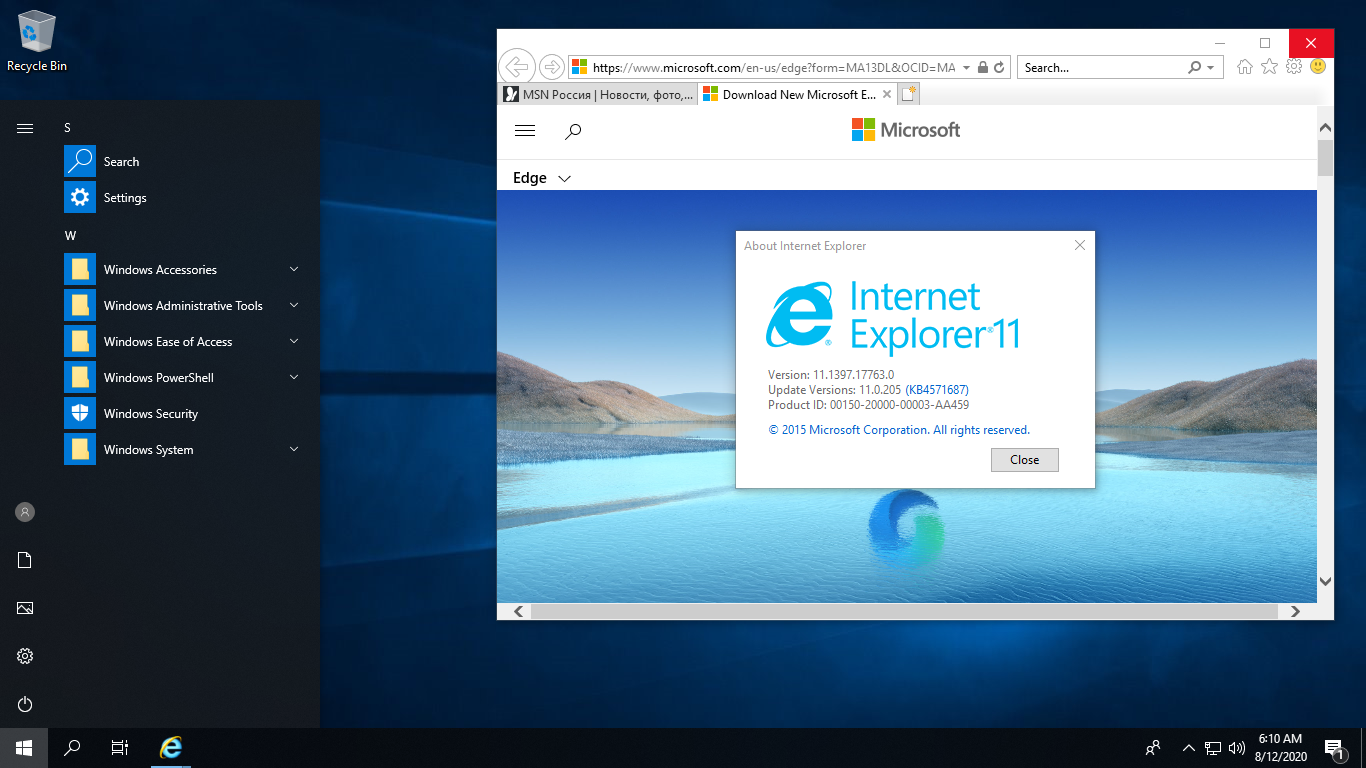Viewport: 1366px width, 768px height.
Task: Open Action Center notifications icon
Action: 1333,747
